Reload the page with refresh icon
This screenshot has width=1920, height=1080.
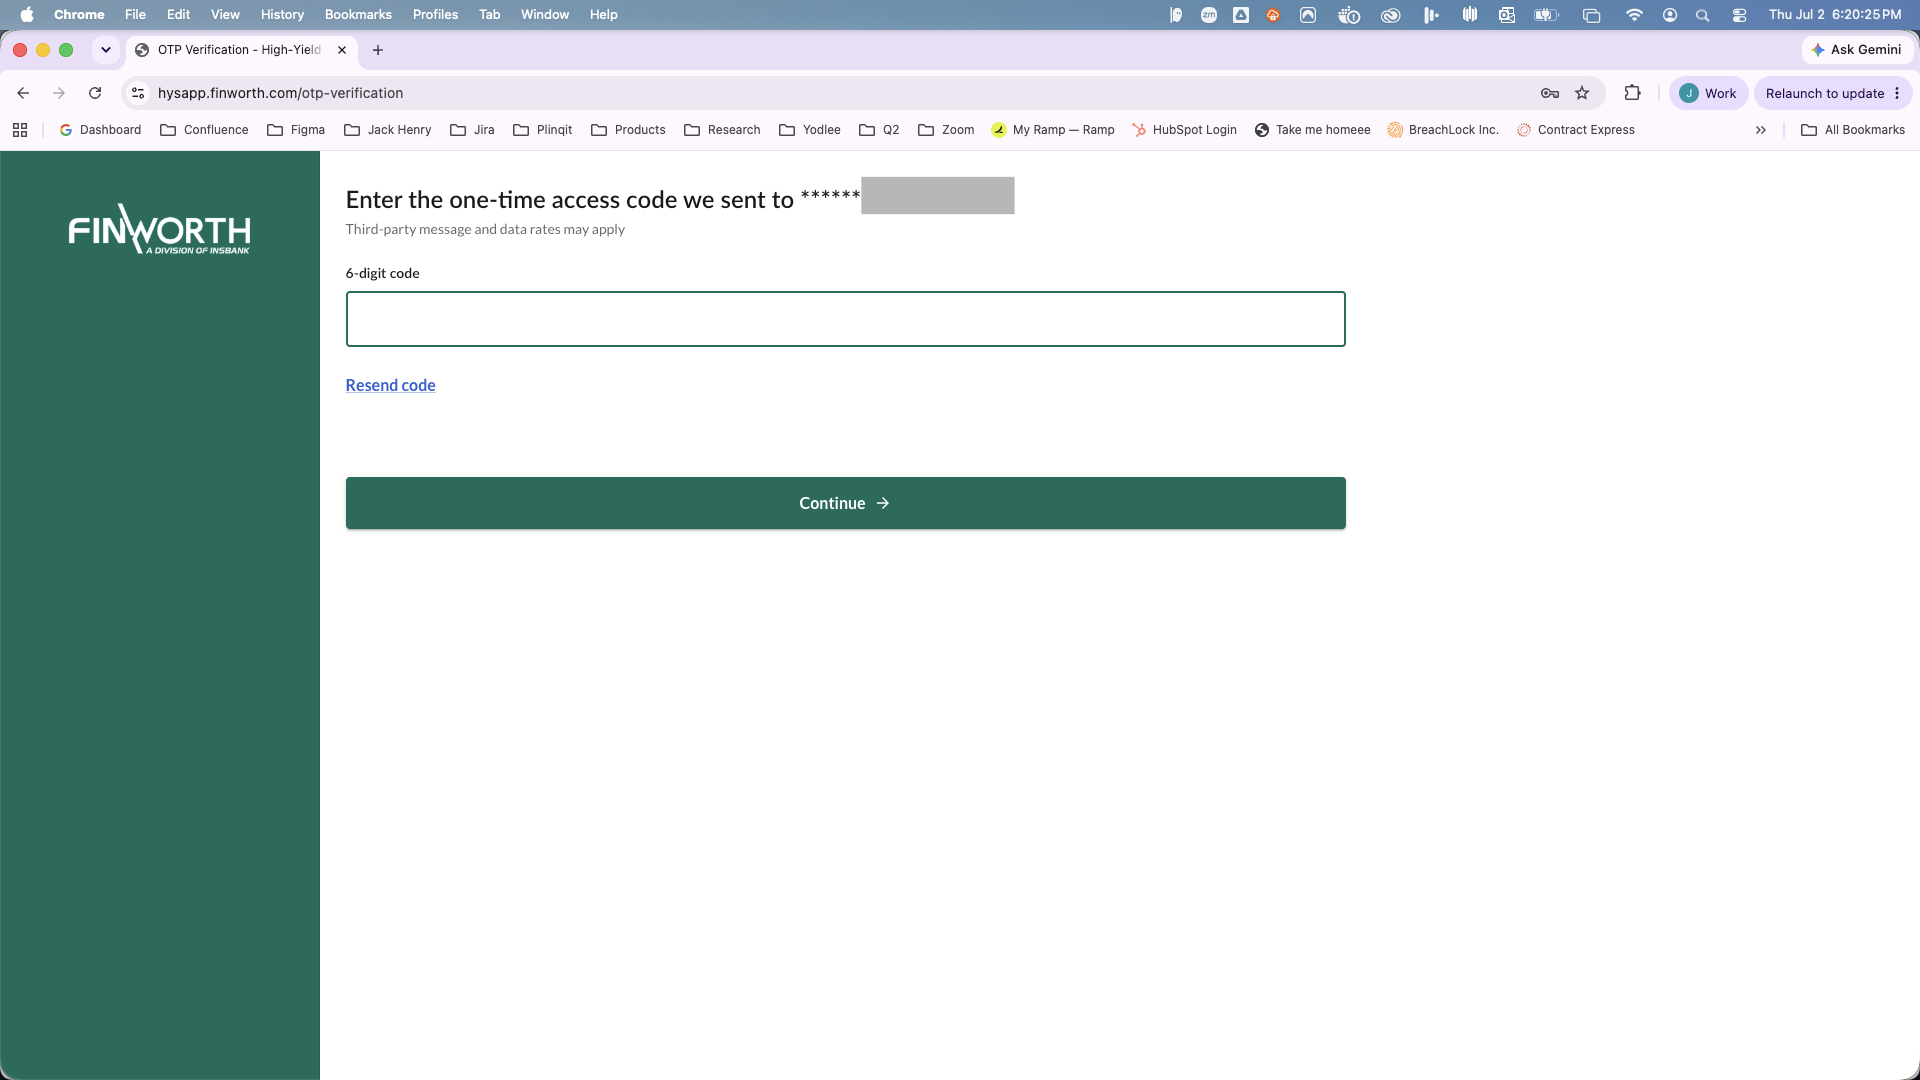point(95,93)
